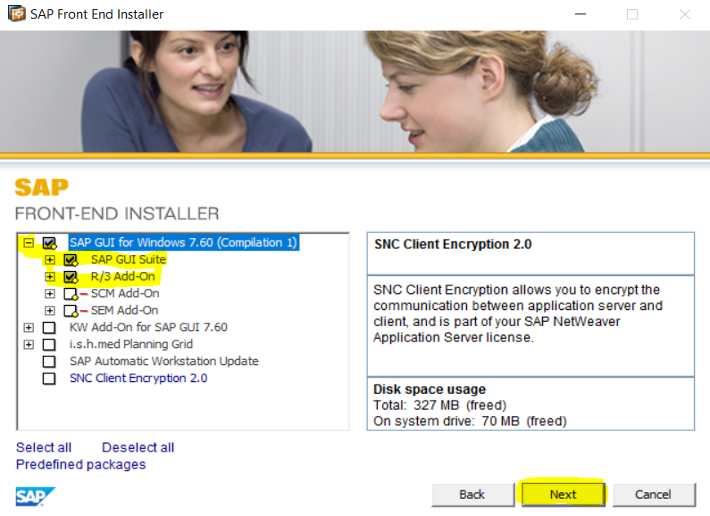
Task: Click the Select all link
Action: 44,447
